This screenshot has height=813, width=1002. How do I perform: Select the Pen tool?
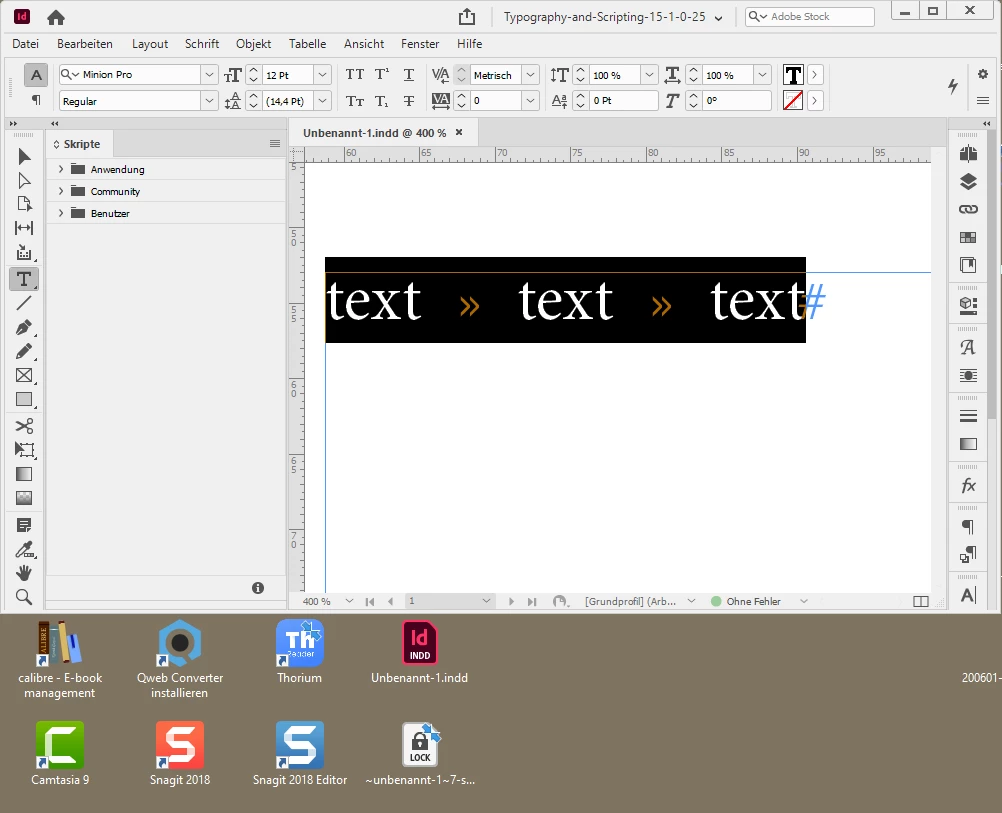click(x=24, y=328)
